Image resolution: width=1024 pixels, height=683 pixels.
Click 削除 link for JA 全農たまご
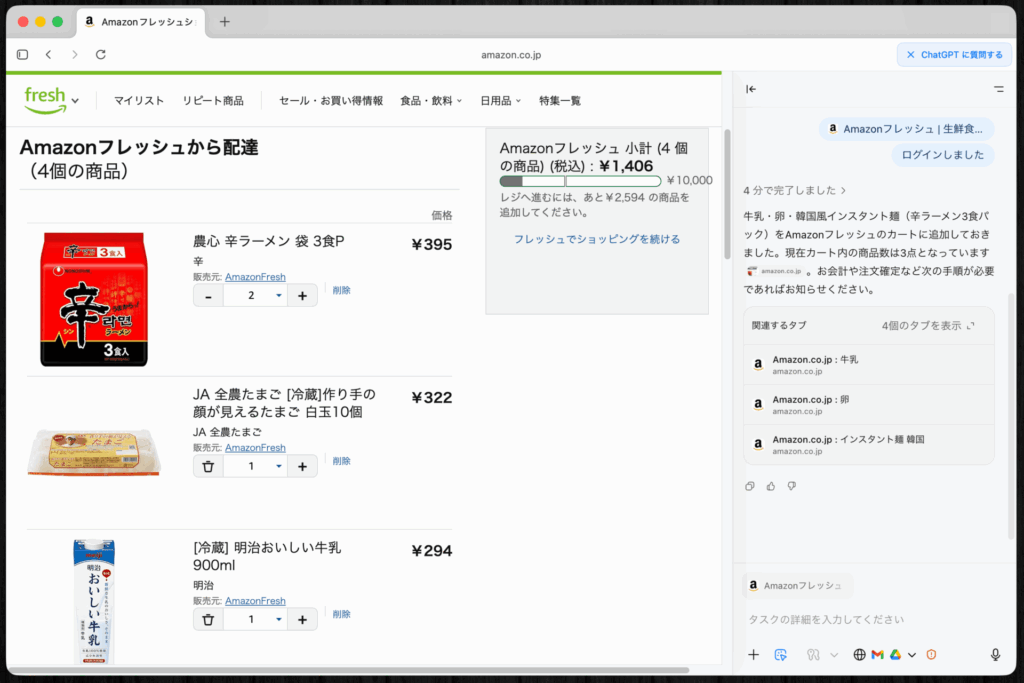(x=342, y=461)
